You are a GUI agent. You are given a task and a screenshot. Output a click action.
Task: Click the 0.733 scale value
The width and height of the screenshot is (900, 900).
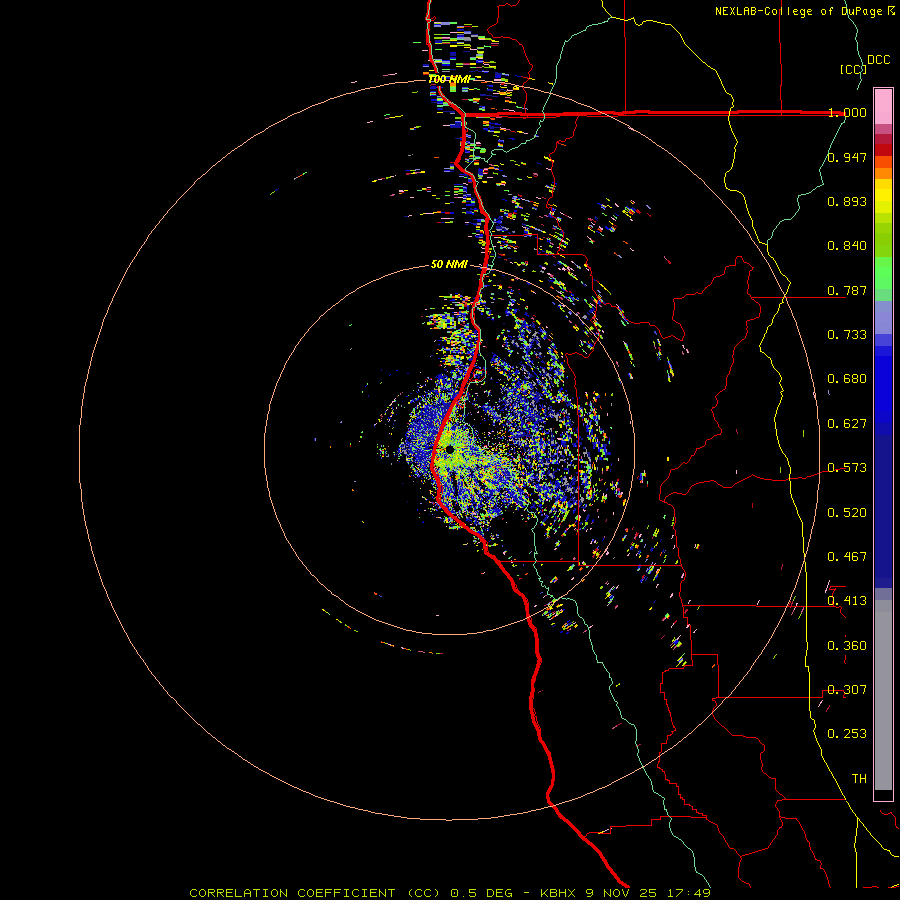tap(847, 335)
